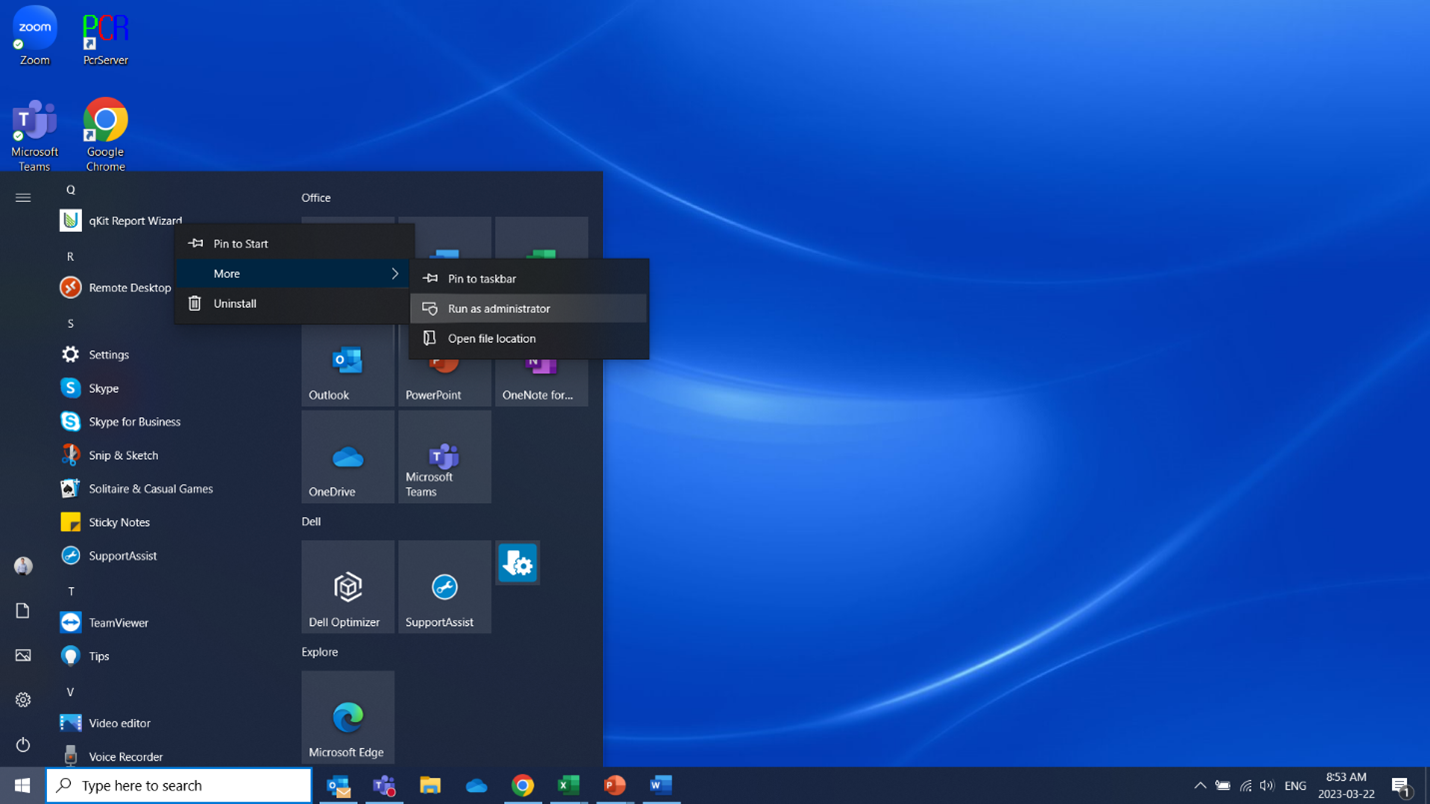Screen dimensions: 1430x804
Task: Open the notification Action Center
Action: pos(1401,786)
